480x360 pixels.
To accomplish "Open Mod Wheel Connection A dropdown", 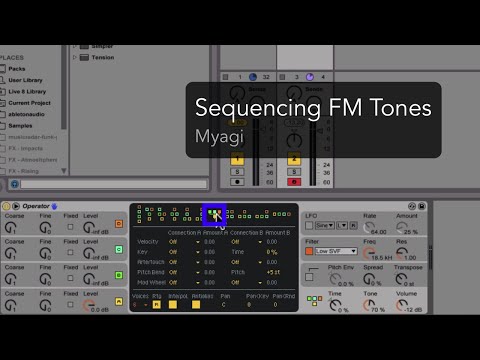I will tap(184, 283).
